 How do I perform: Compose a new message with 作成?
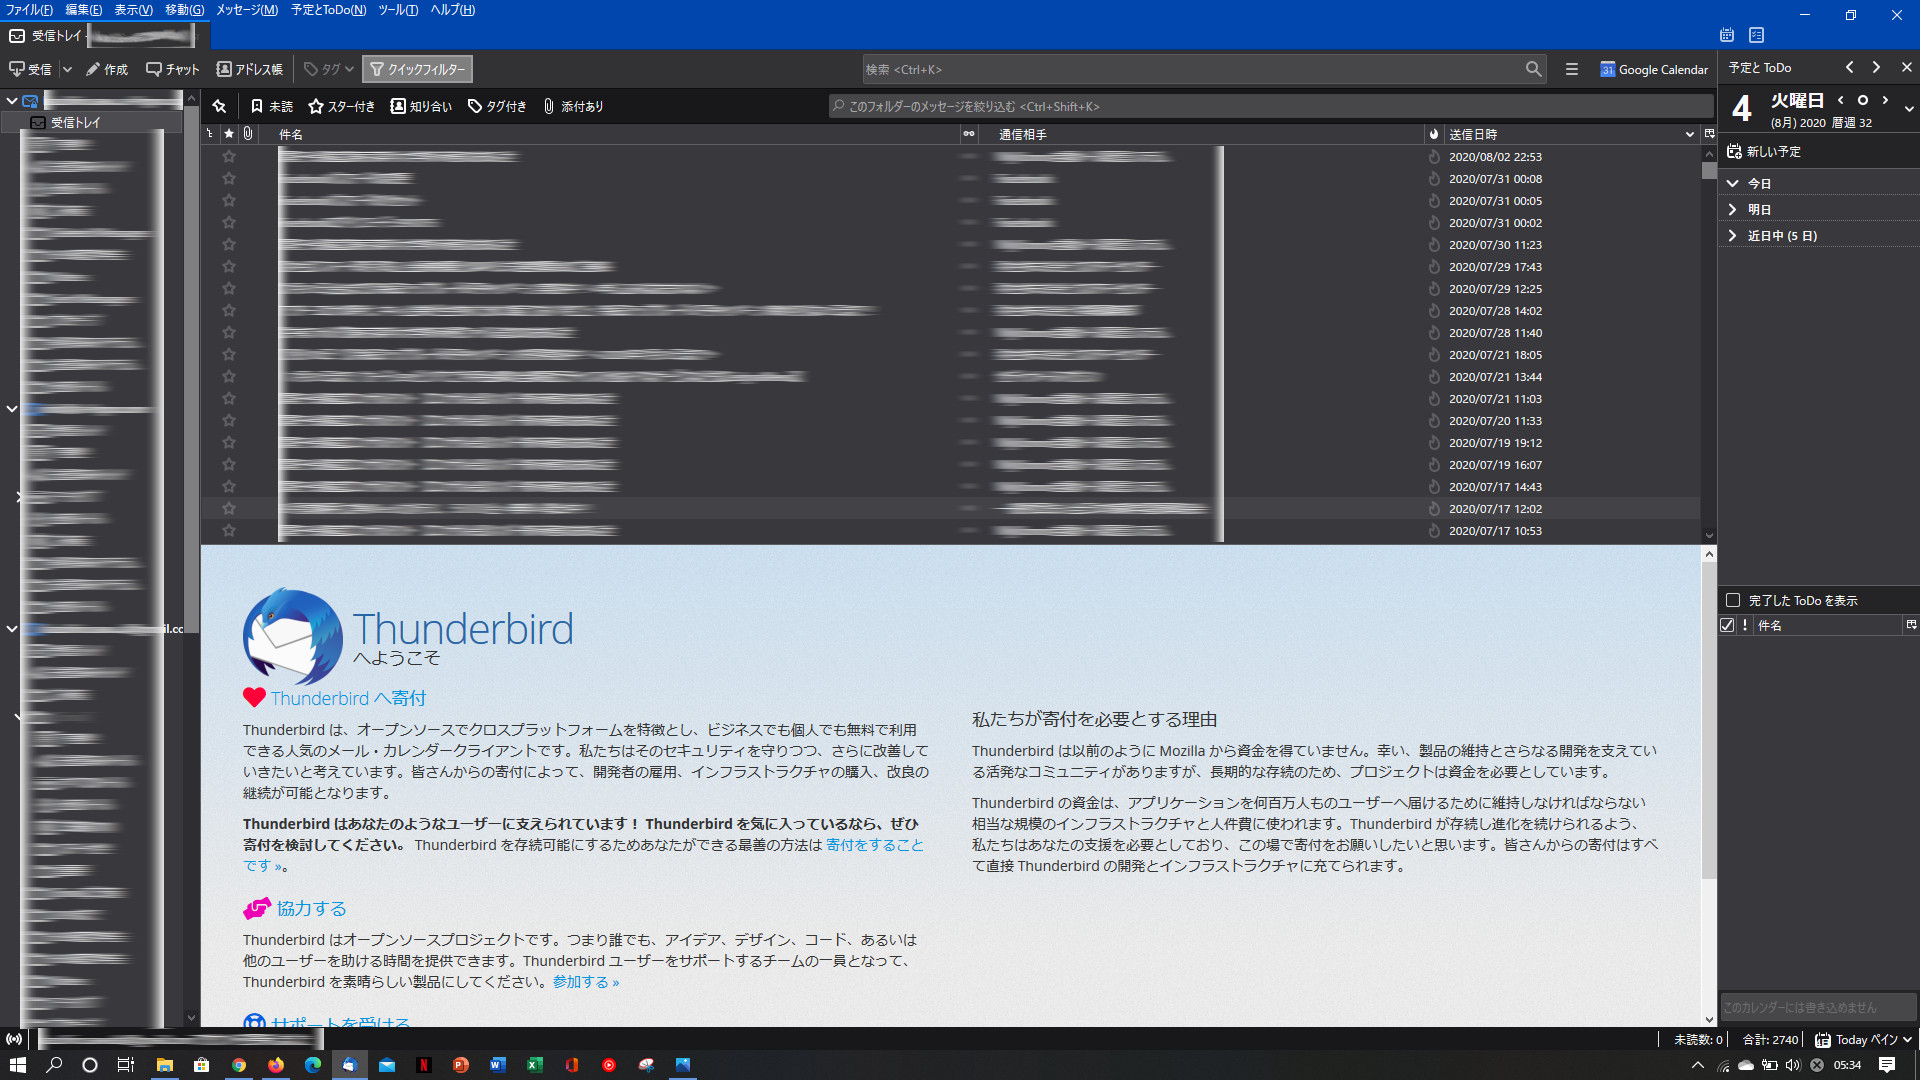click(107, 69)
